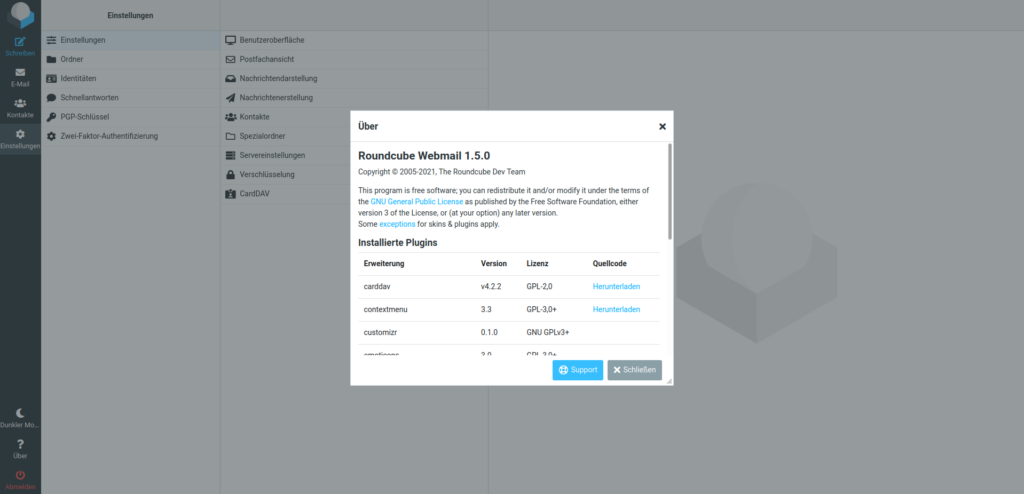
Task: Click the Nachrichtendarstellung inbox icon
Action: (x=230, y=78)
